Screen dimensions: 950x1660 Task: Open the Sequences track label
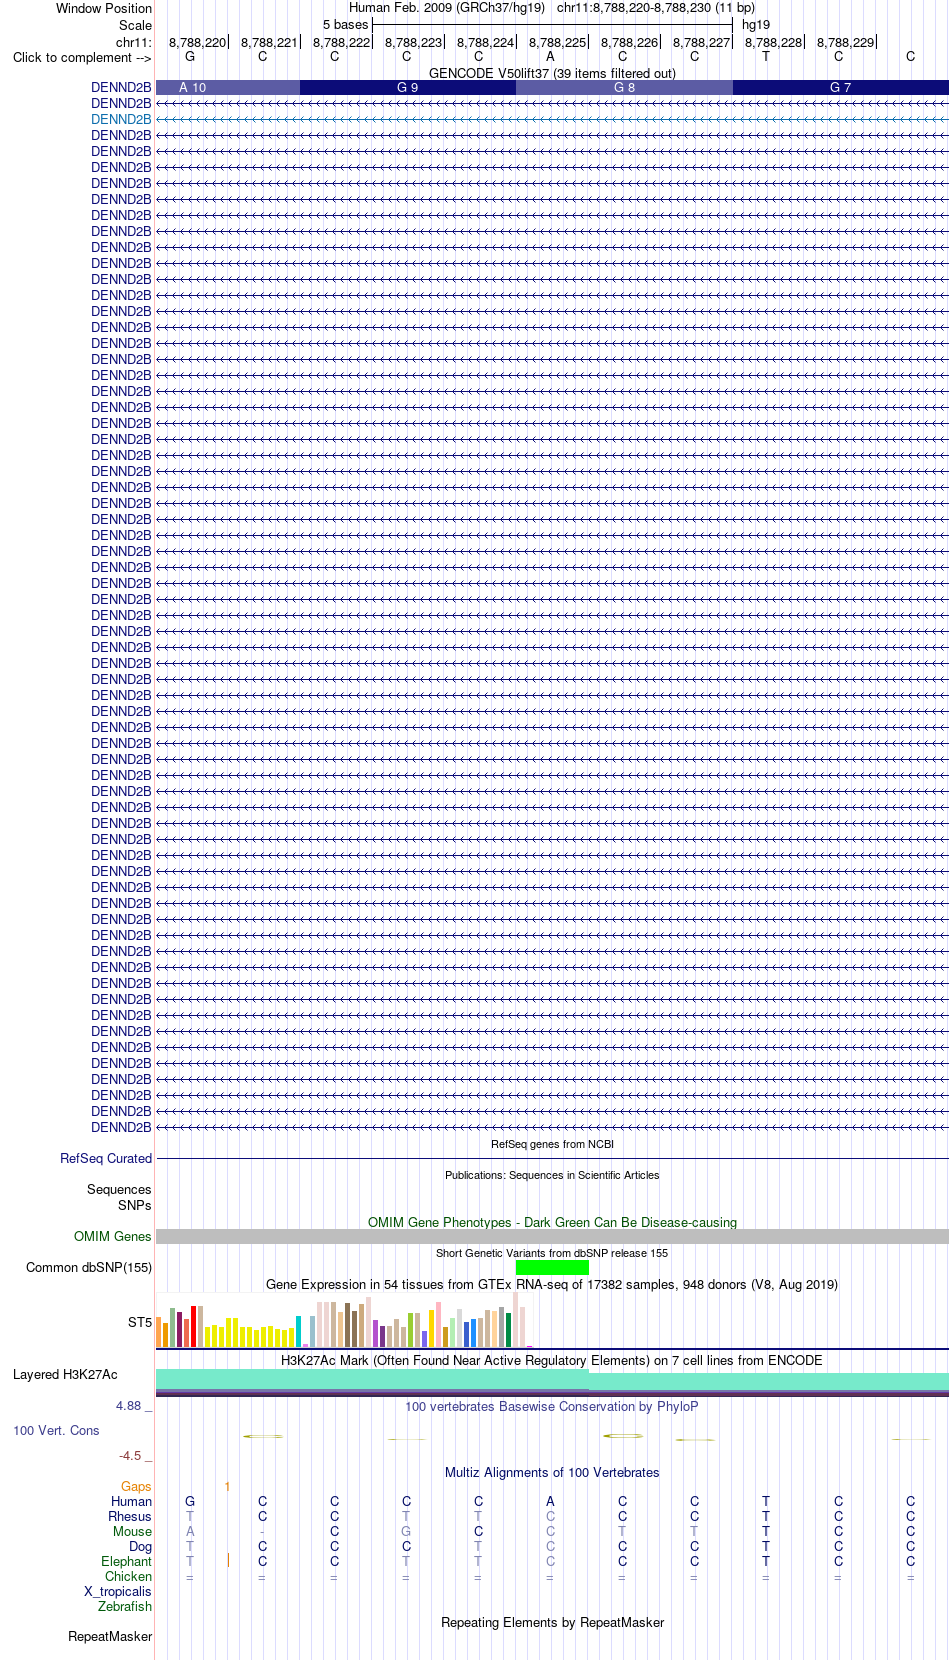tap(119, 1189)
